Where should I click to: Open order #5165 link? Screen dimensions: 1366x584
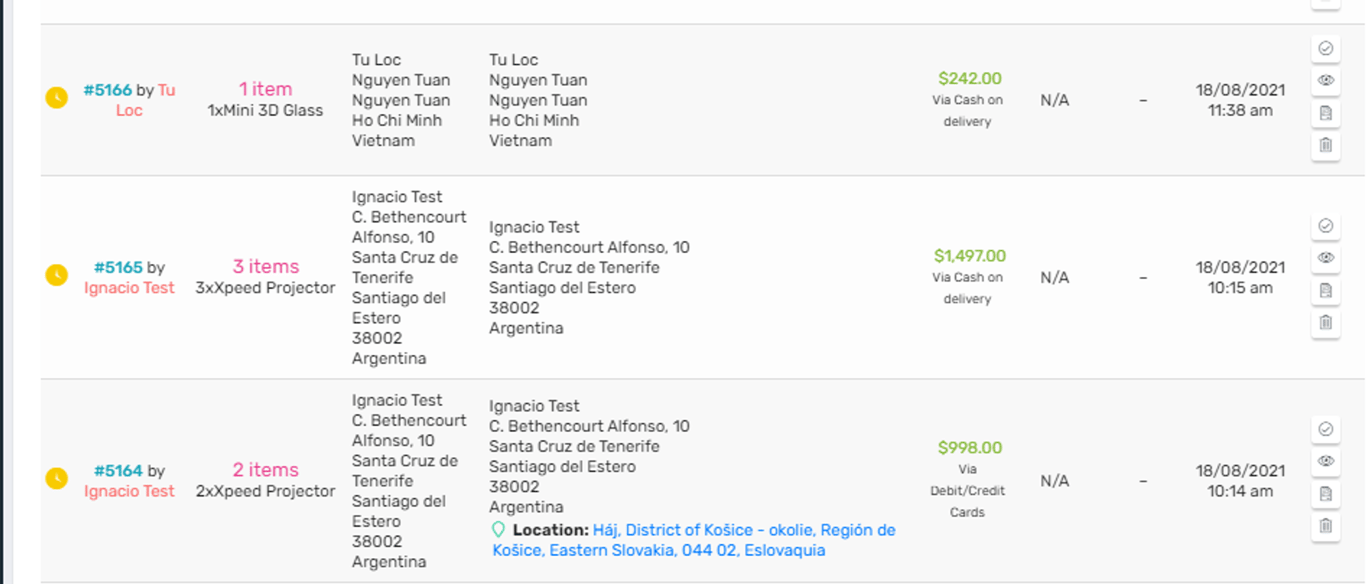[x=118, y=267]
